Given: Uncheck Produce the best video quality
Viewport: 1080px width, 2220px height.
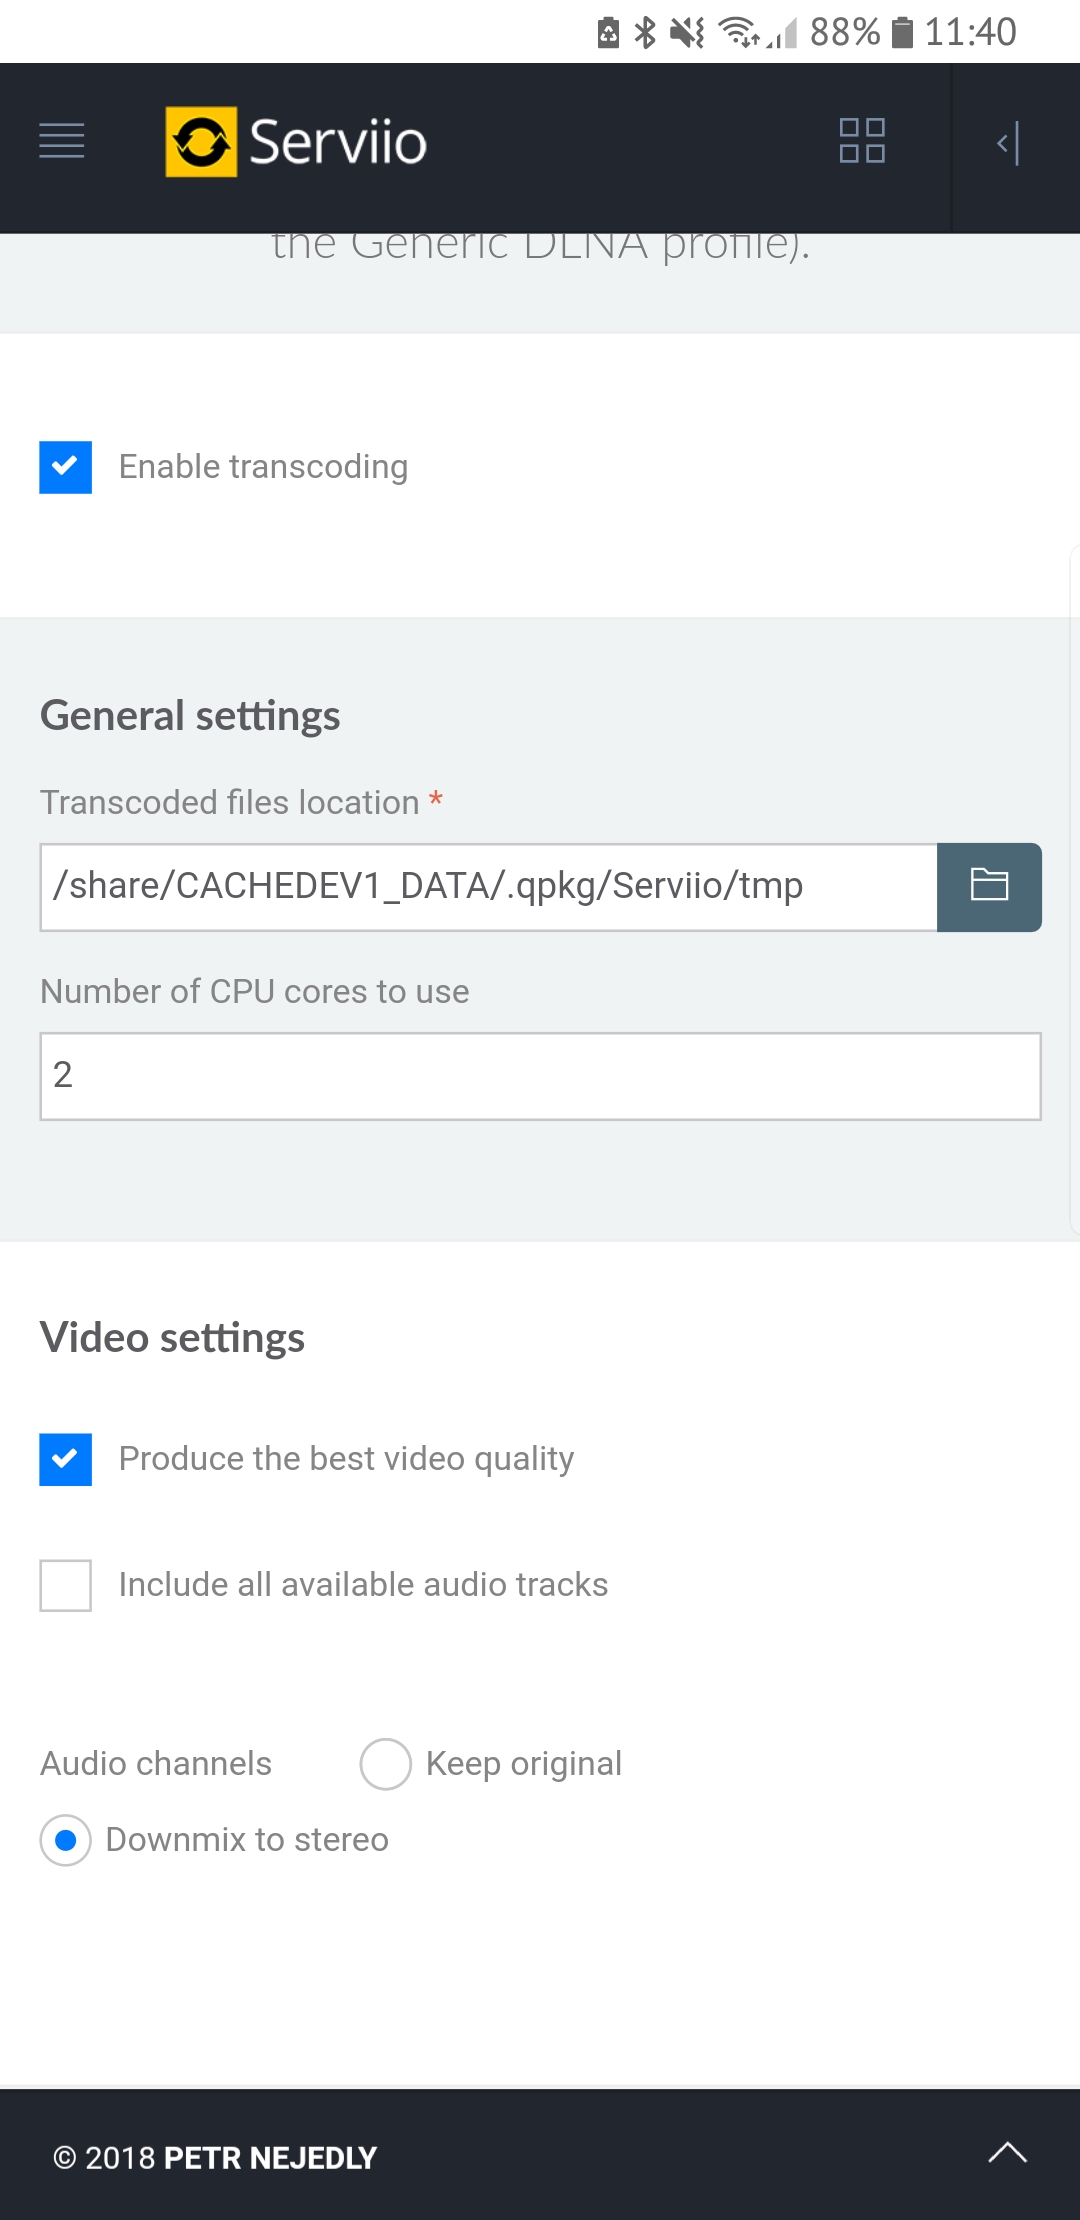Looking at the screenshot, I should 65,1459.
